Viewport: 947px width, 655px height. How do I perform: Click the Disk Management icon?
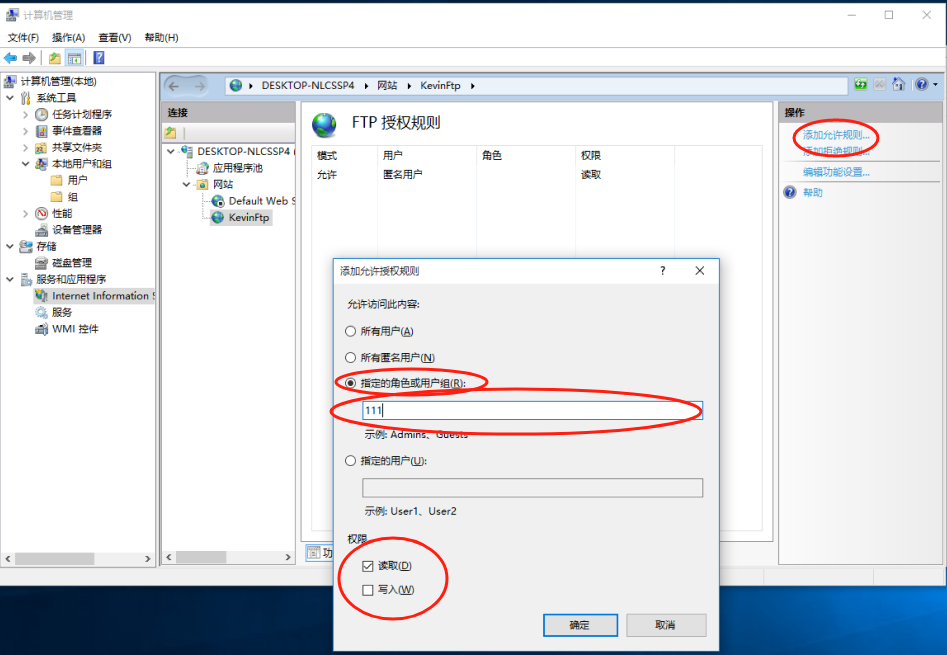42,263
